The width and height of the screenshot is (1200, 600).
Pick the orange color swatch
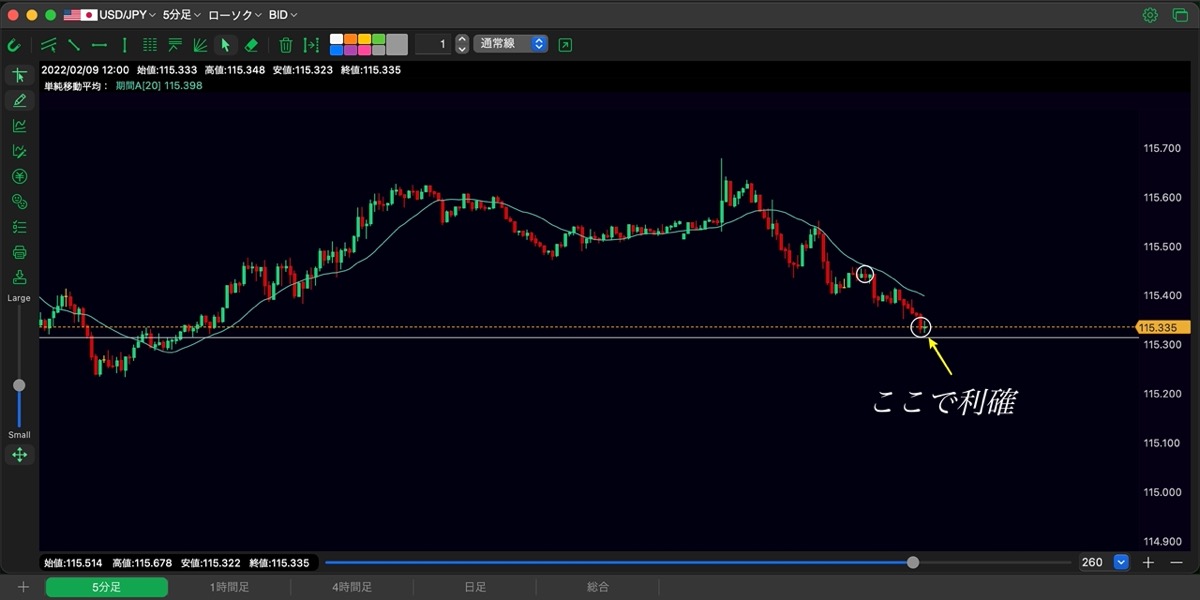pos(350,39)
